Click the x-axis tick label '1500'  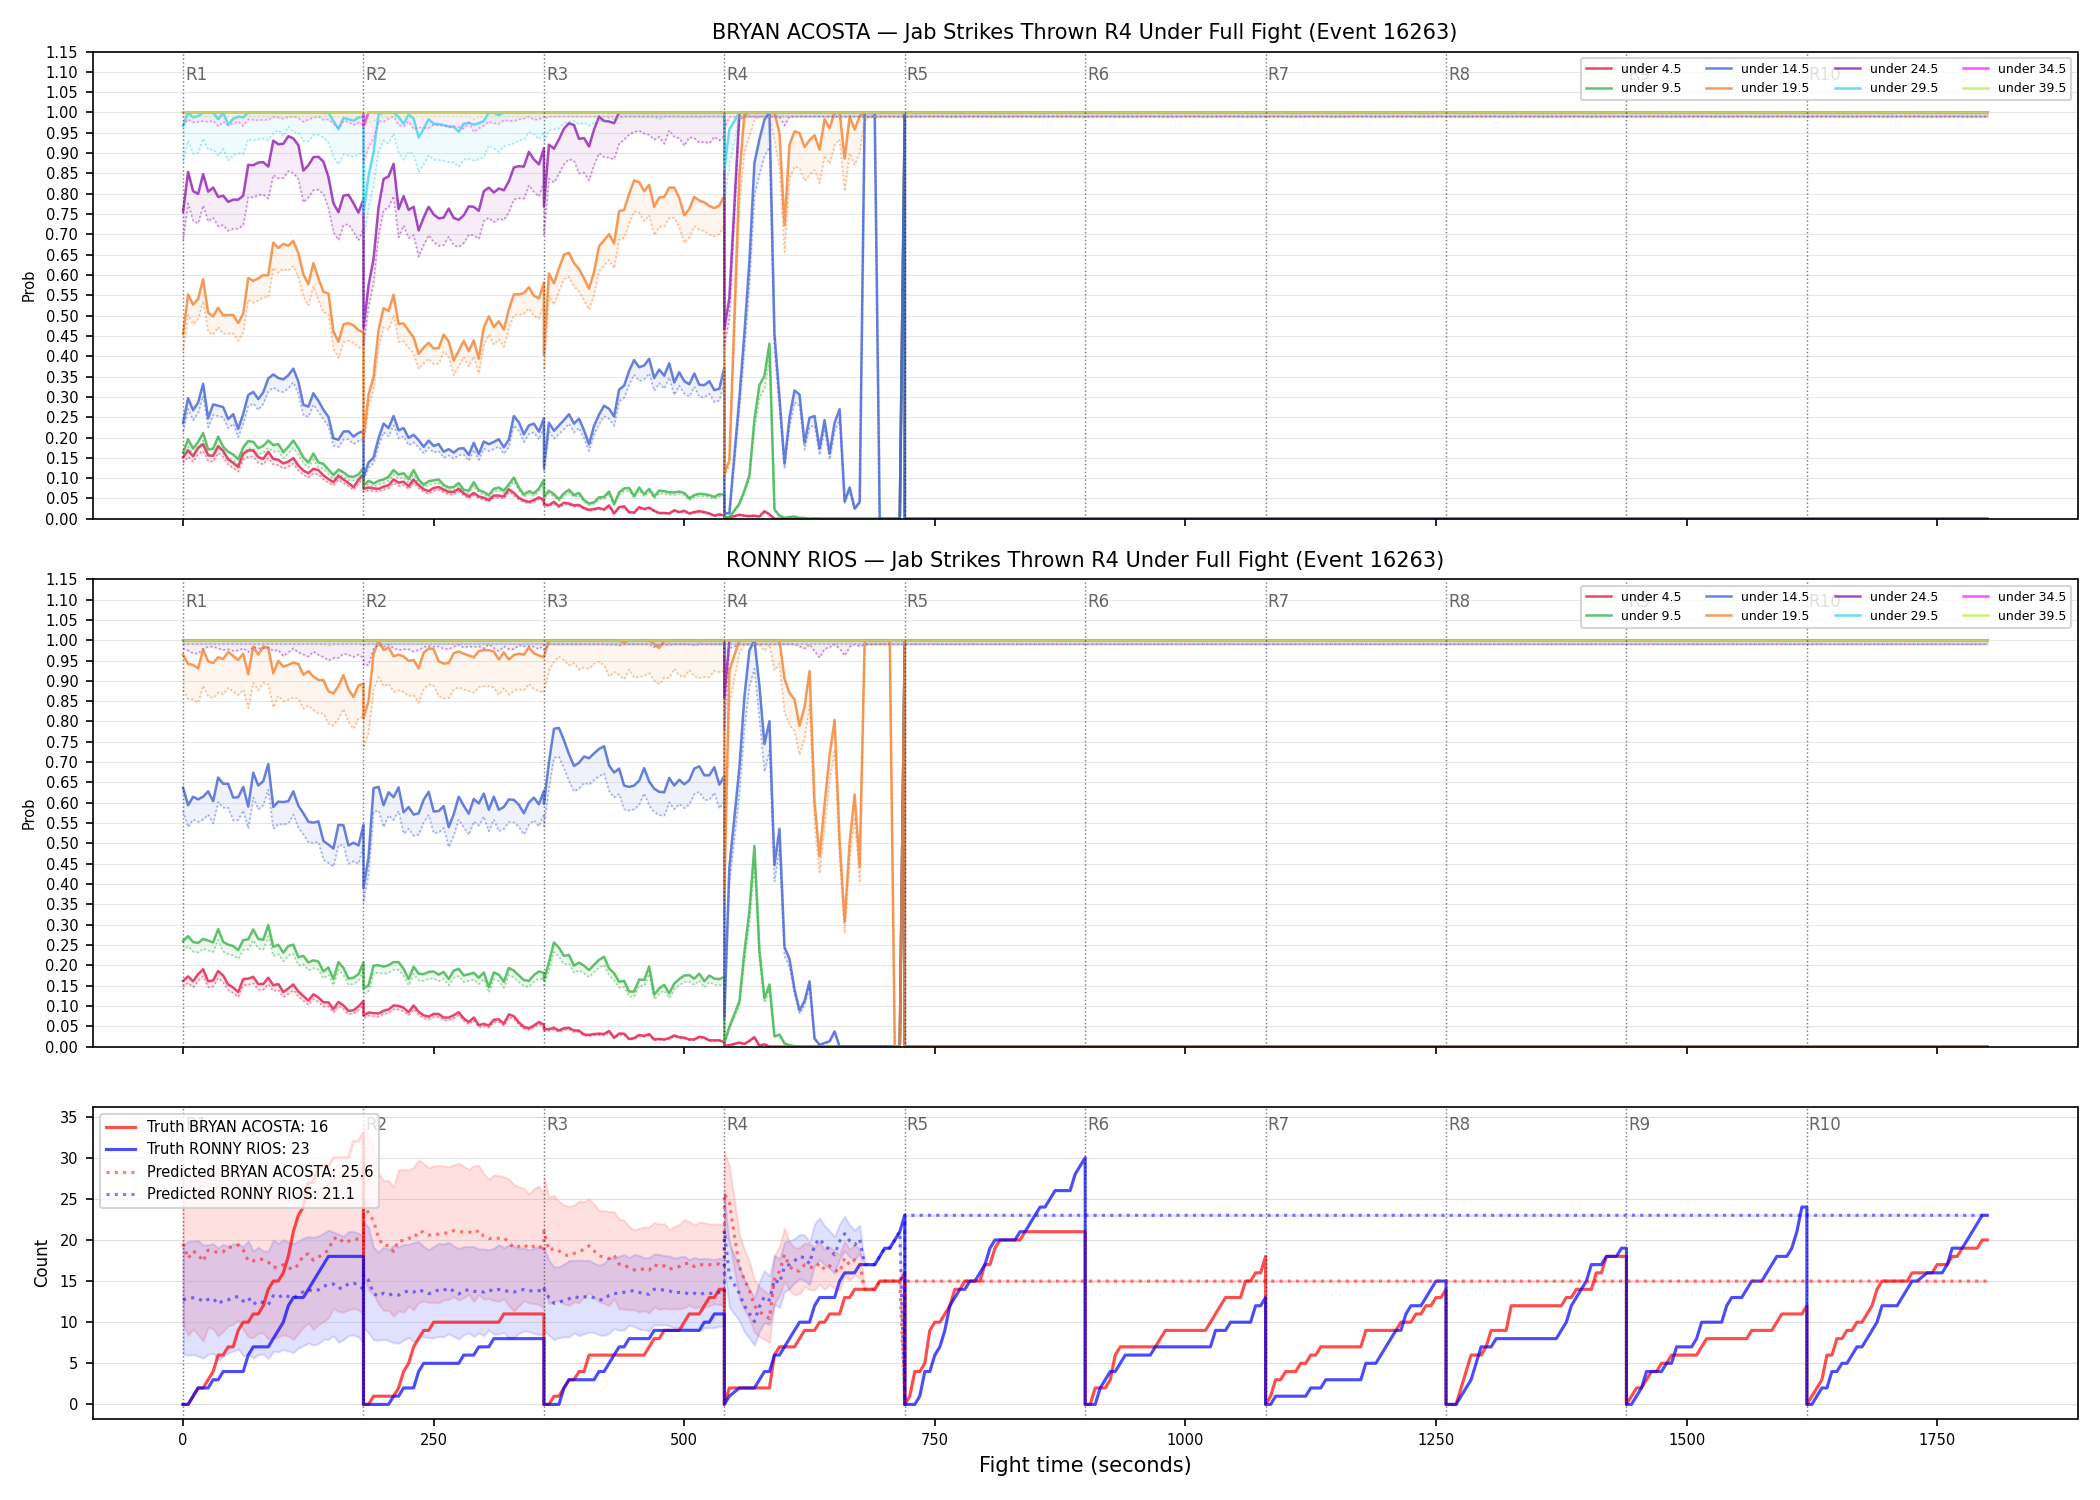pos(1687,1440)
